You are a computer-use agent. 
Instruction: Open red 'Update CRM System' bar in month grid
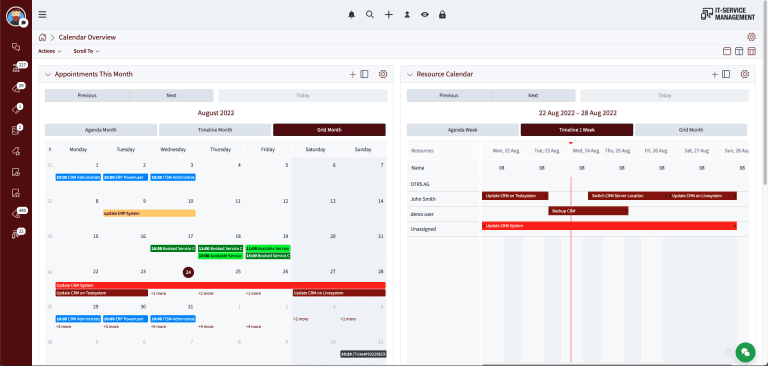[x=220, y=285]
